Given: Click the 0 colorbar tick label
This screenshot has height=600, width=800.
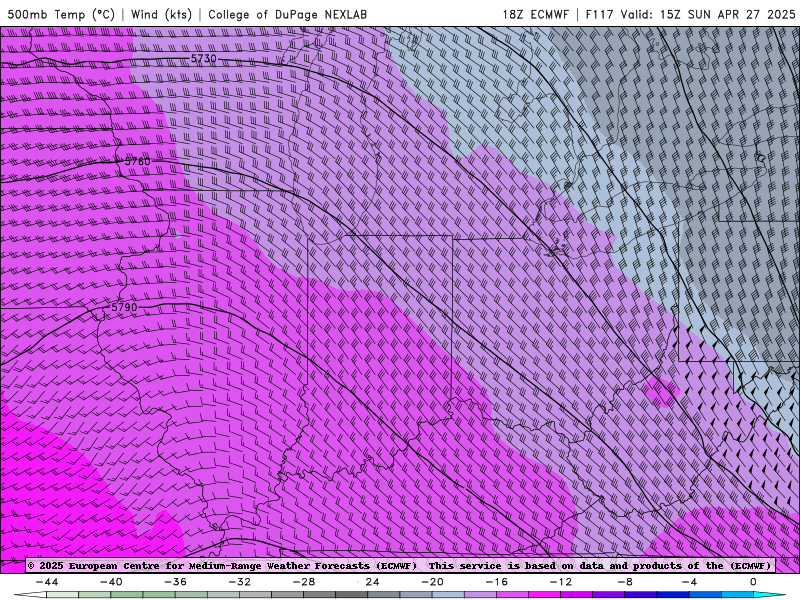Looking at the screenshot, I should click(754, 582).
